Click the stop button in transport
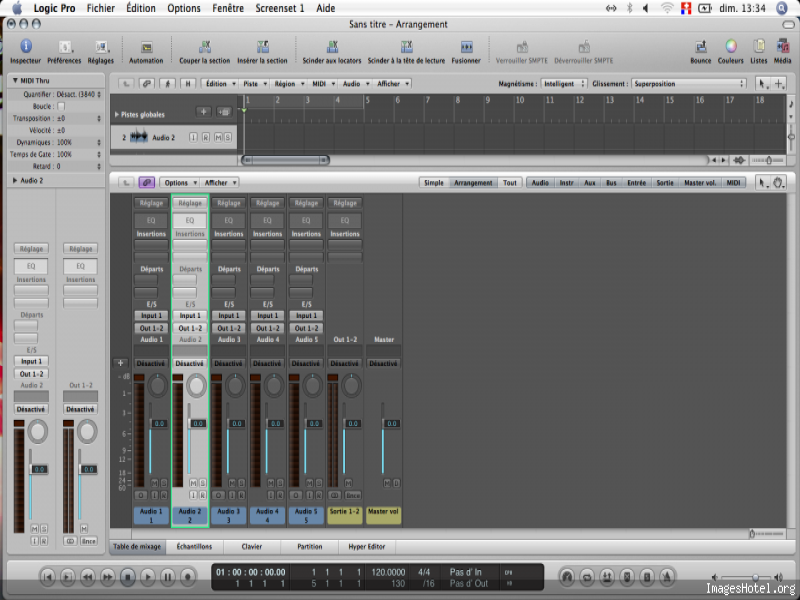Image resolution: width=800 pixels, height=600 pixels. [x=128, y=577]
